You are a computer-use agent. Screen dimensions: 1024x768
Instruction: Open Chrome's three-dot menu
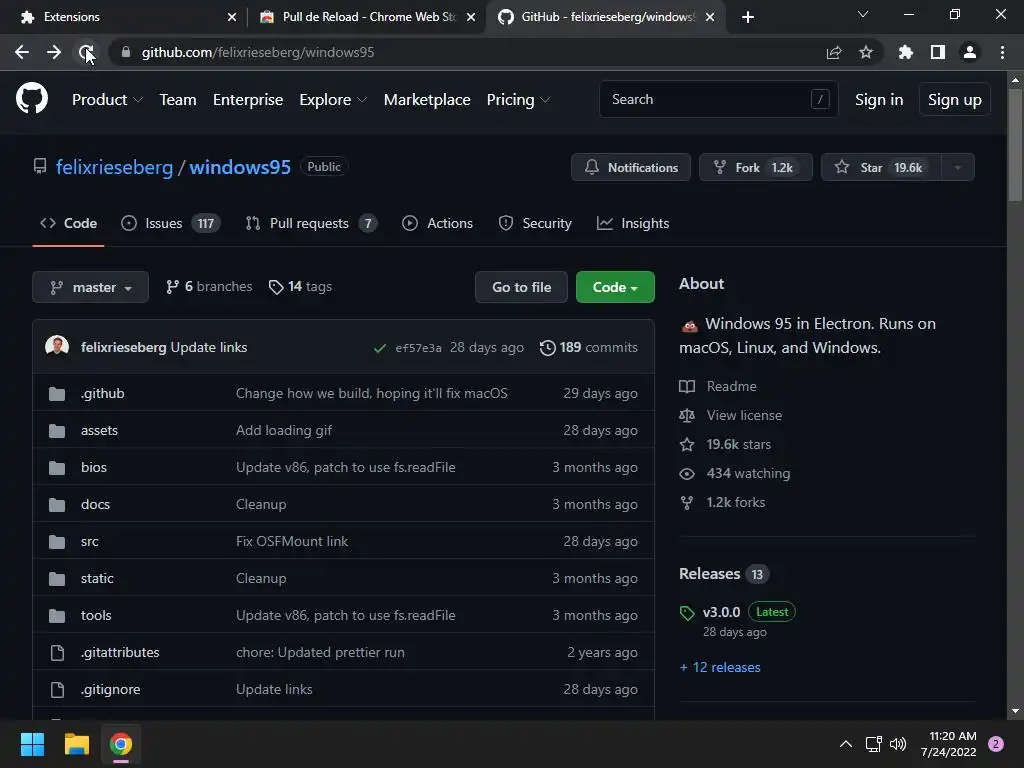[1002, 52]
